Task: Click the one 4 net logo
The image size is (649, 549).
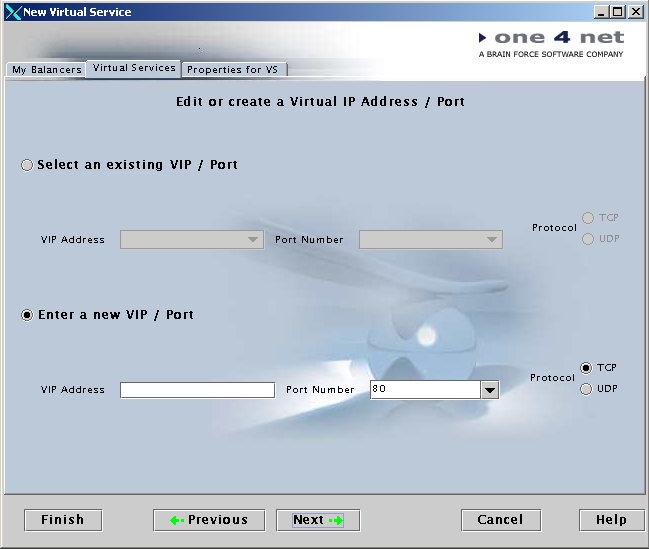Action: [551, 38]
